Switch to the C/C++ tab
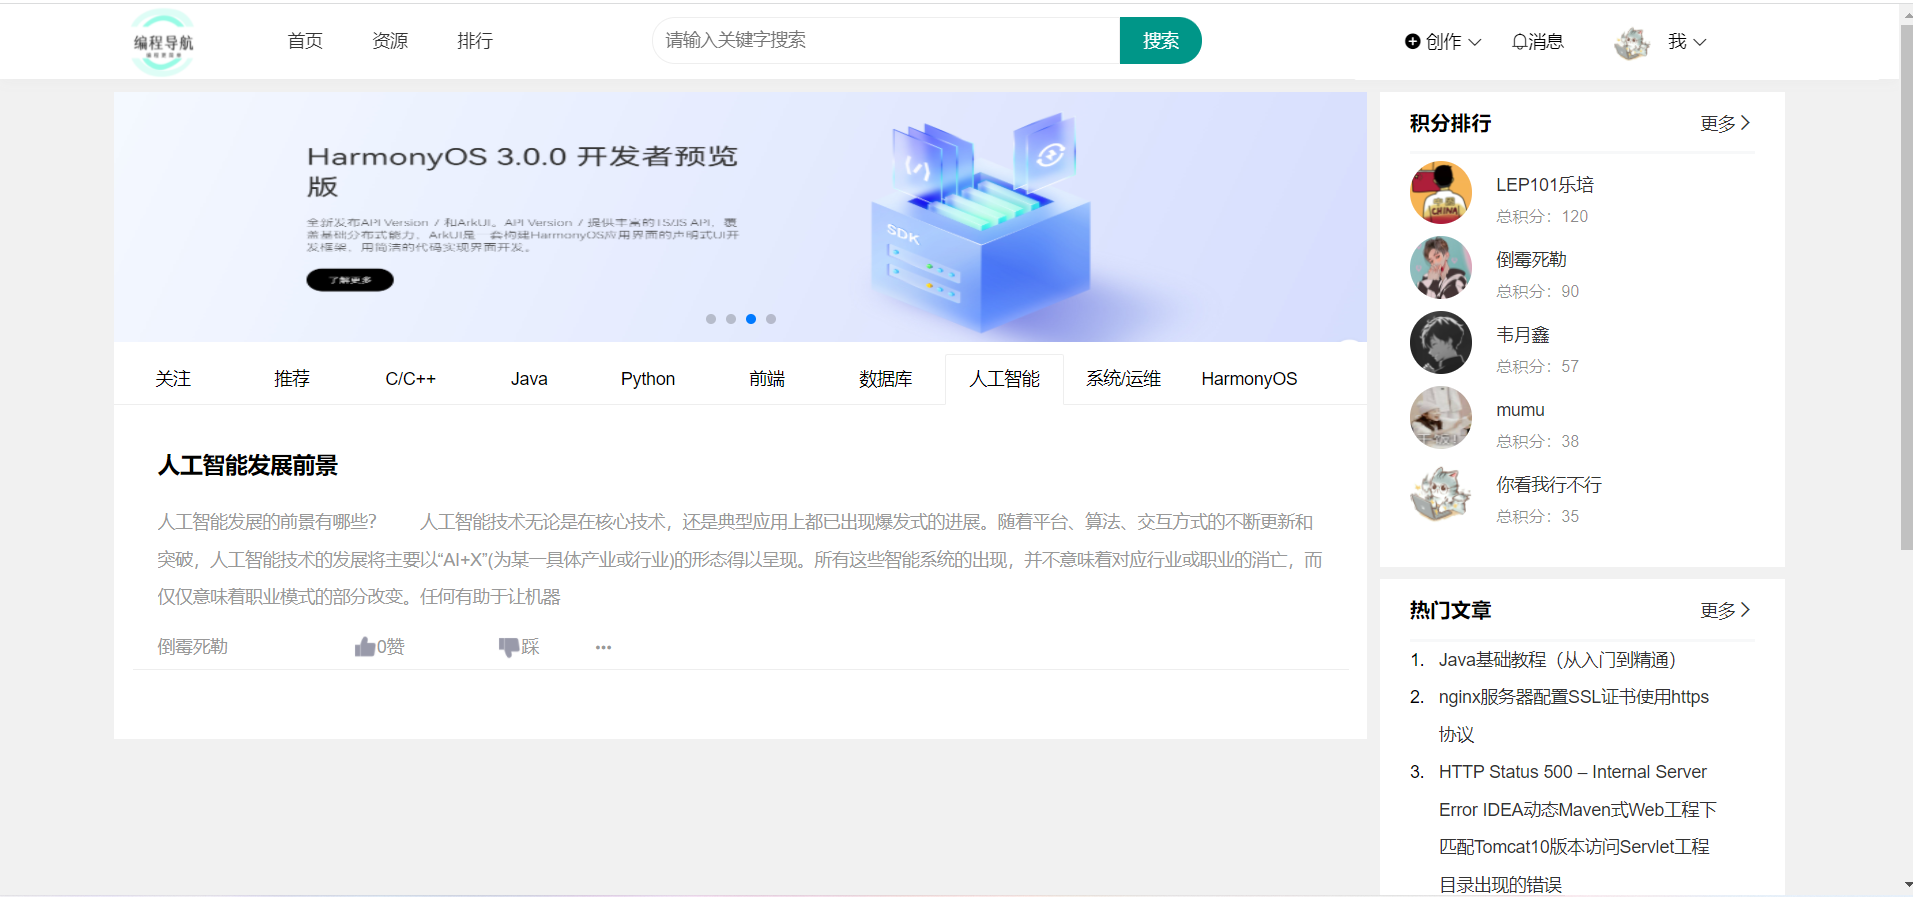The height and width of the screenshot is (897, 1913). point(410,379)
